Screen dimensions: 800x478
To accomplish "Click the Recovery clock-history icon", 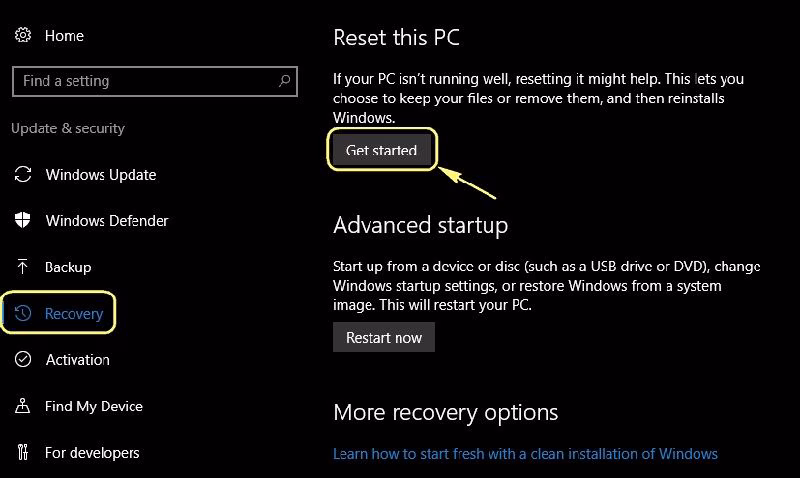I will (x=22, y=314).
